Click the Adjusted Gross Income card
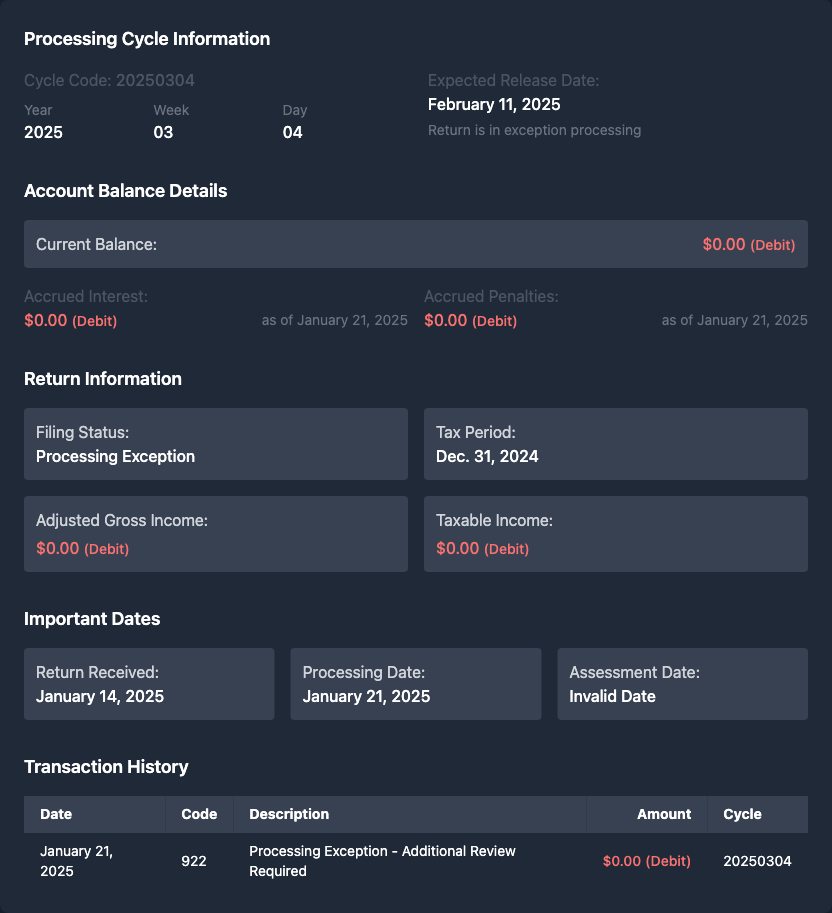 215,534
